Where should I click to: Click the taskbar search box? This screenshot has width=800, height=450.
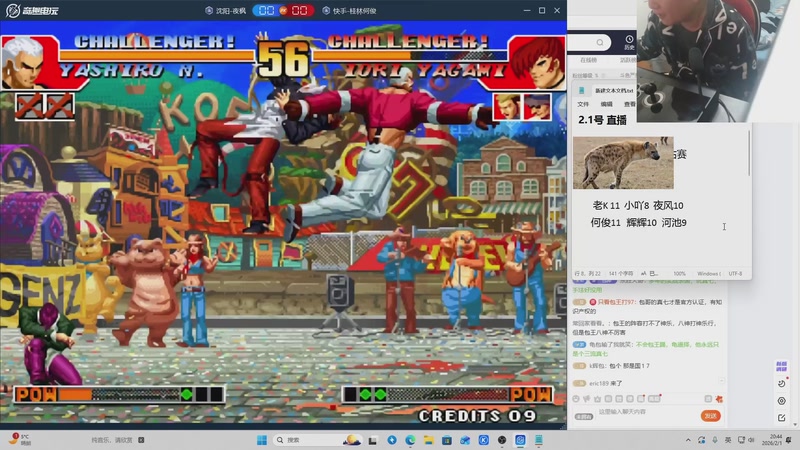coord(317,440)
